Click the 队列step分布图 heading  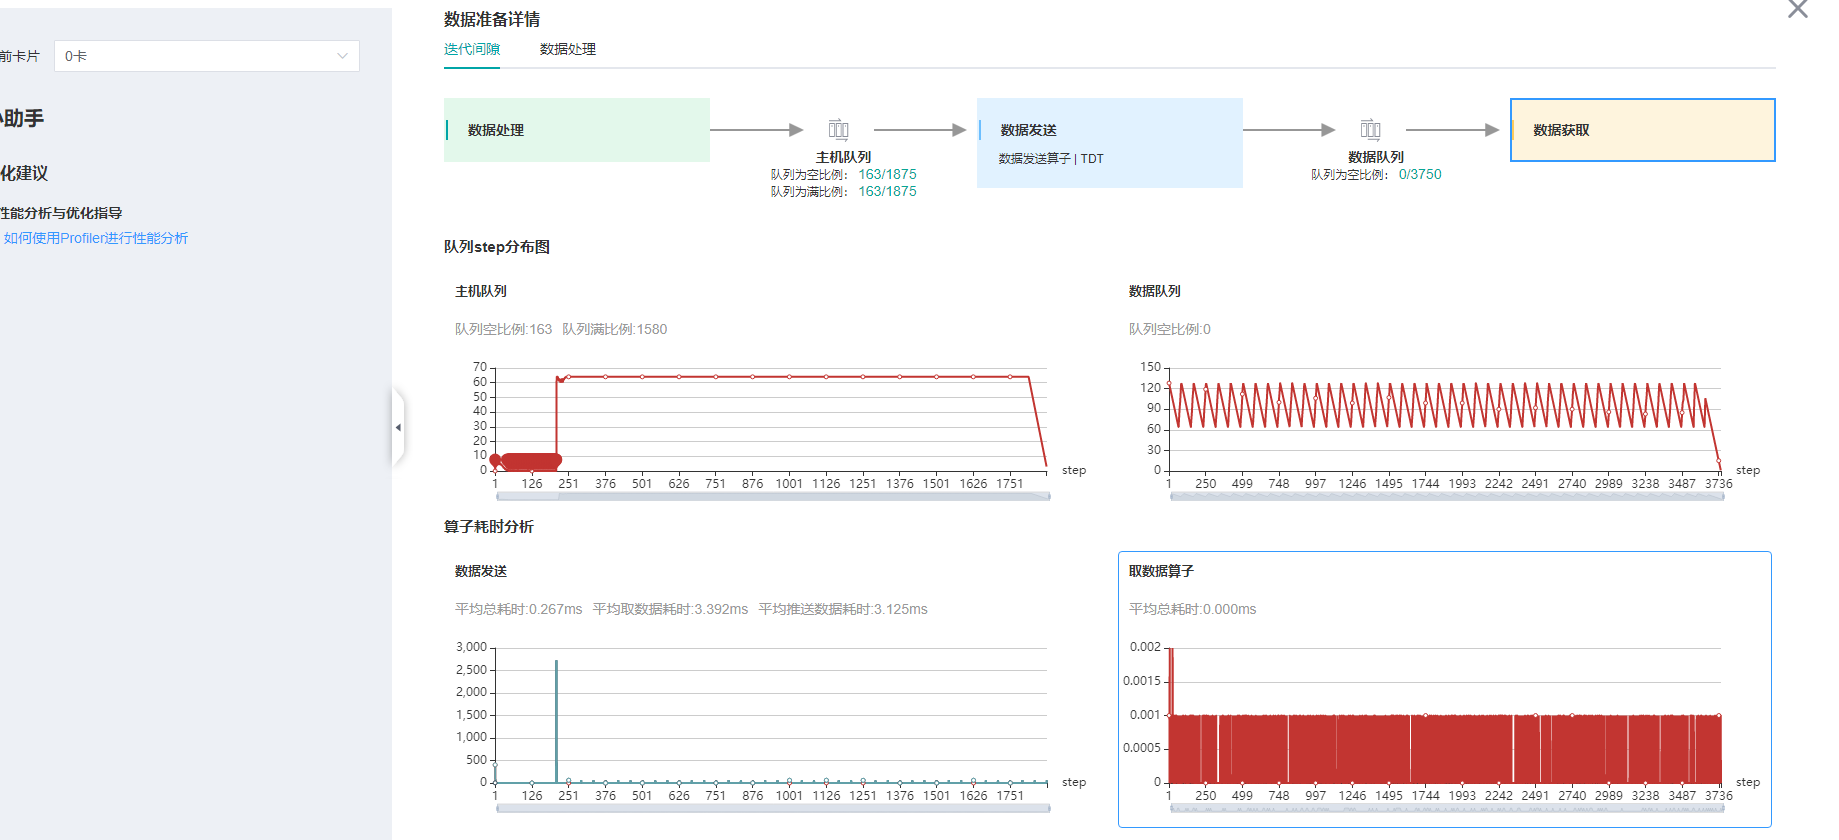pyautogui.click(x=497, y=247)
